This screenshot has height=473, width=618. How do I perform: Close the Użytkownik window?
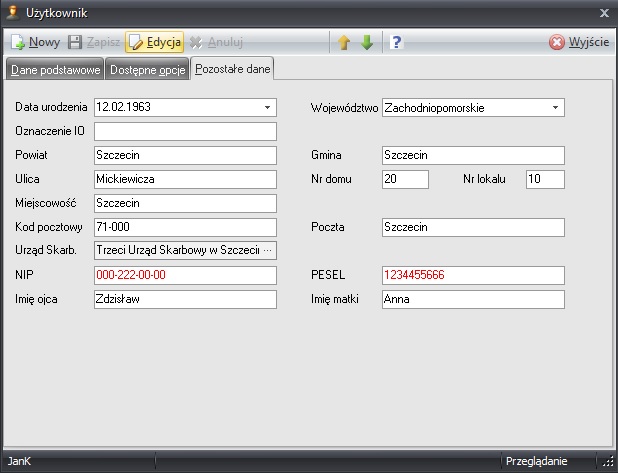pyautogui.click(x=604, y=13)
